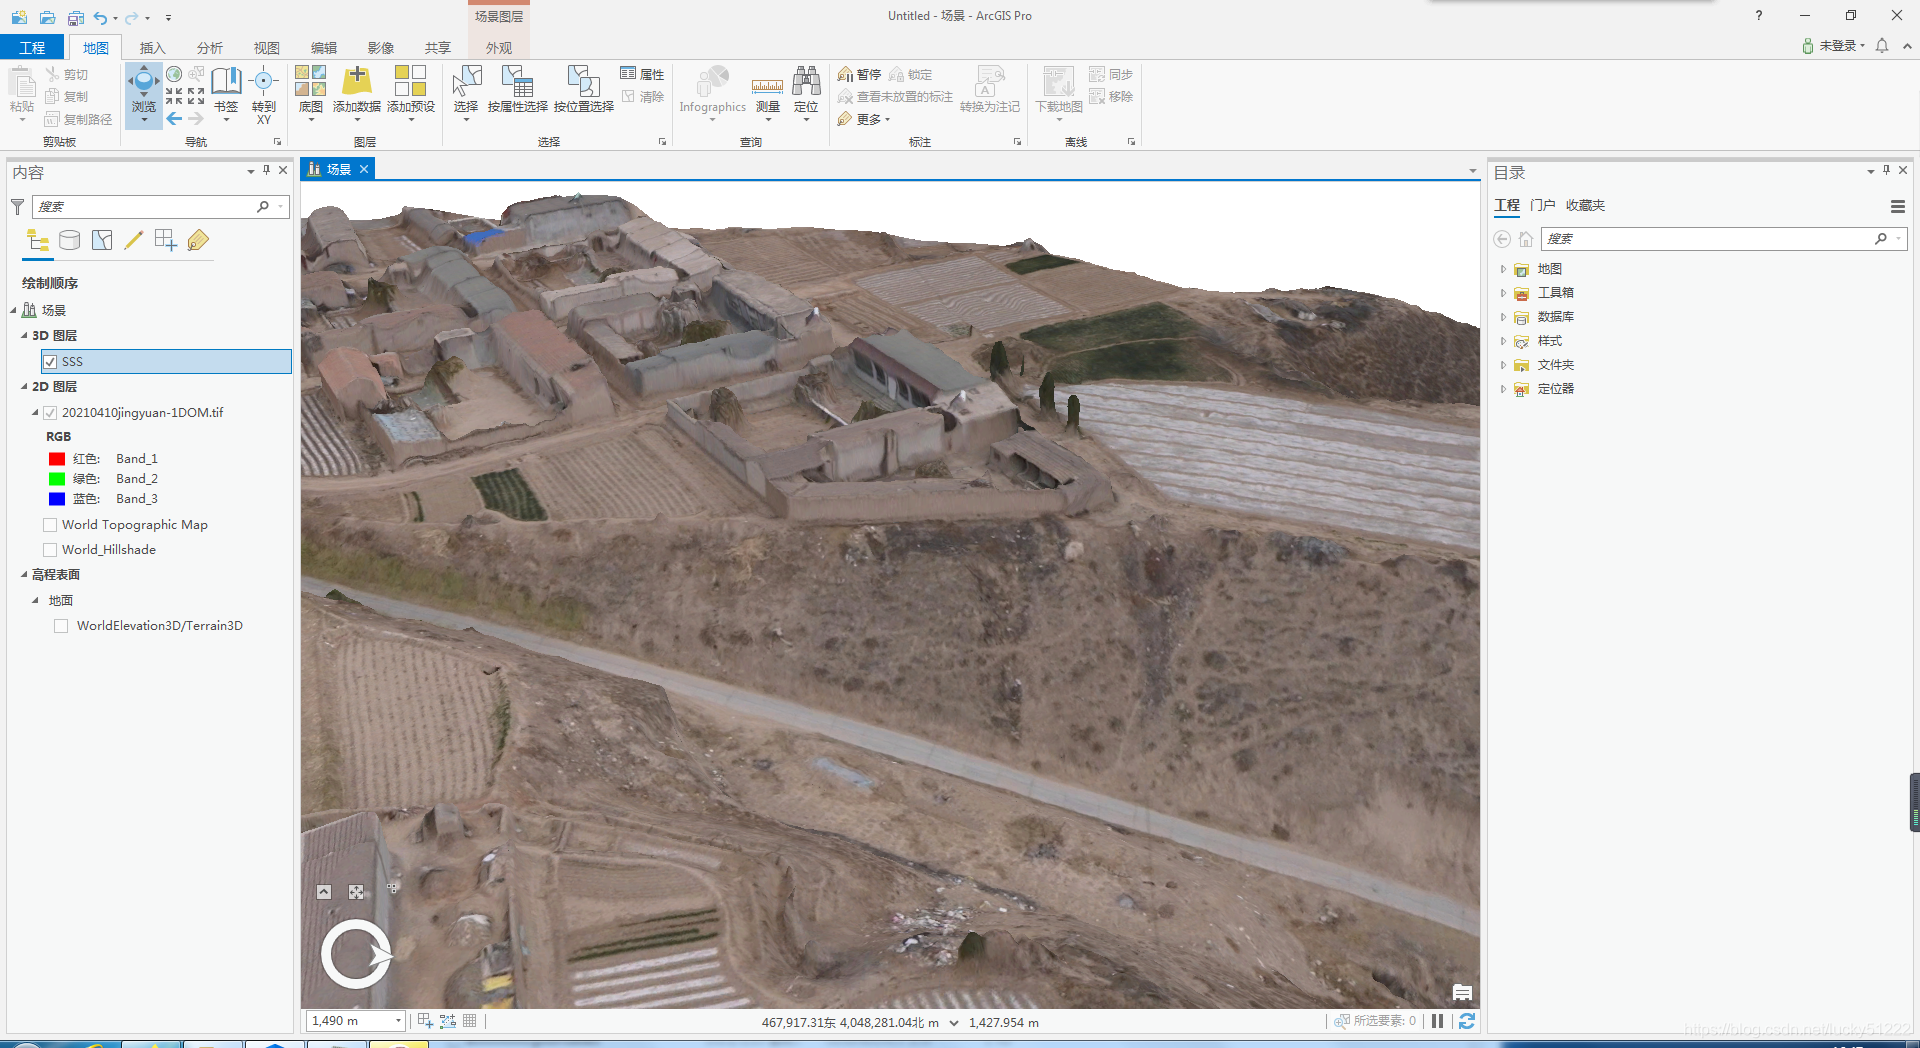Click the on-screen navigator compass

point(356,954)
